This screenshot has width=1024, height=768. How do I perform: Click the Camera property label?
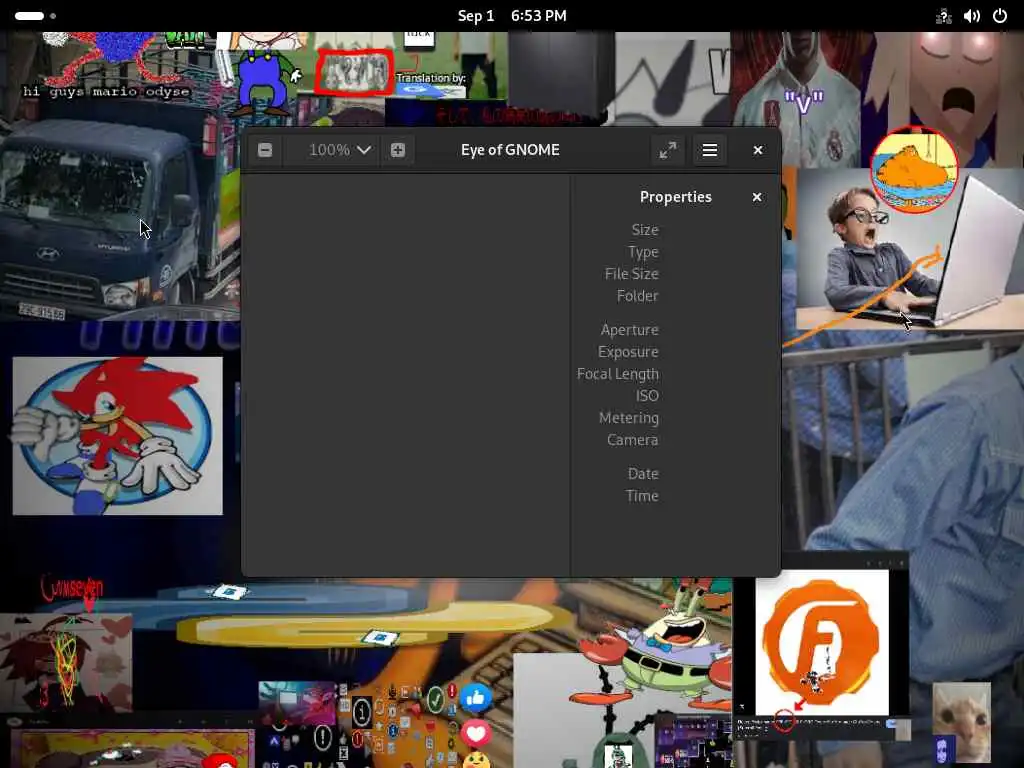pos(632,440)
